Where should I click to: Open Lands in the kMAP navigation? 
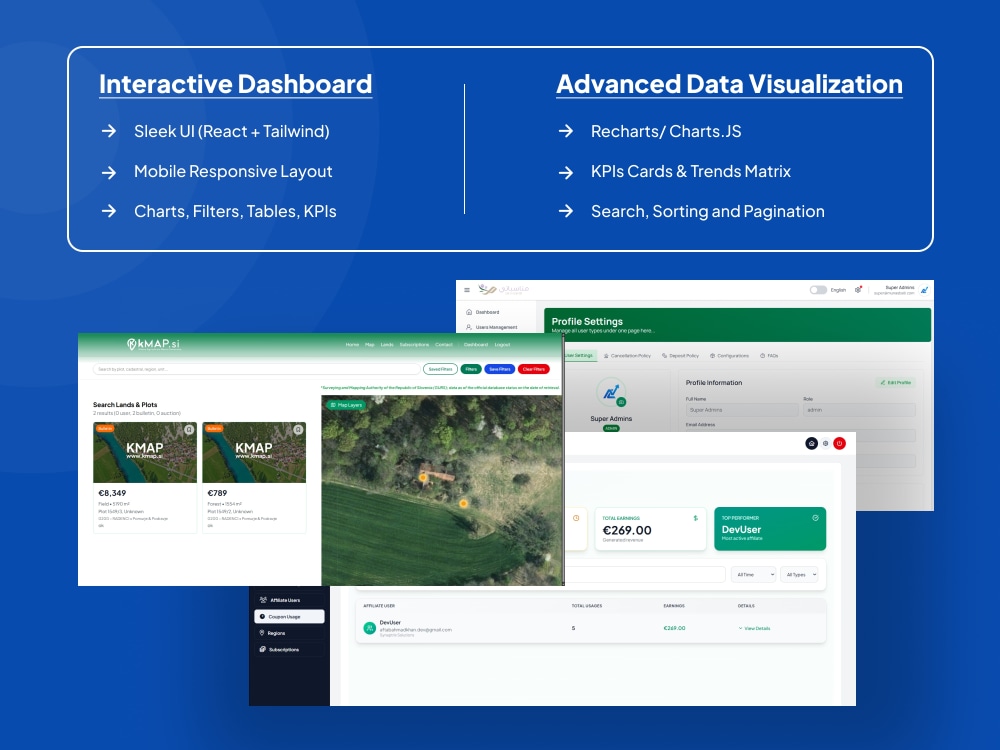[387, 344]
